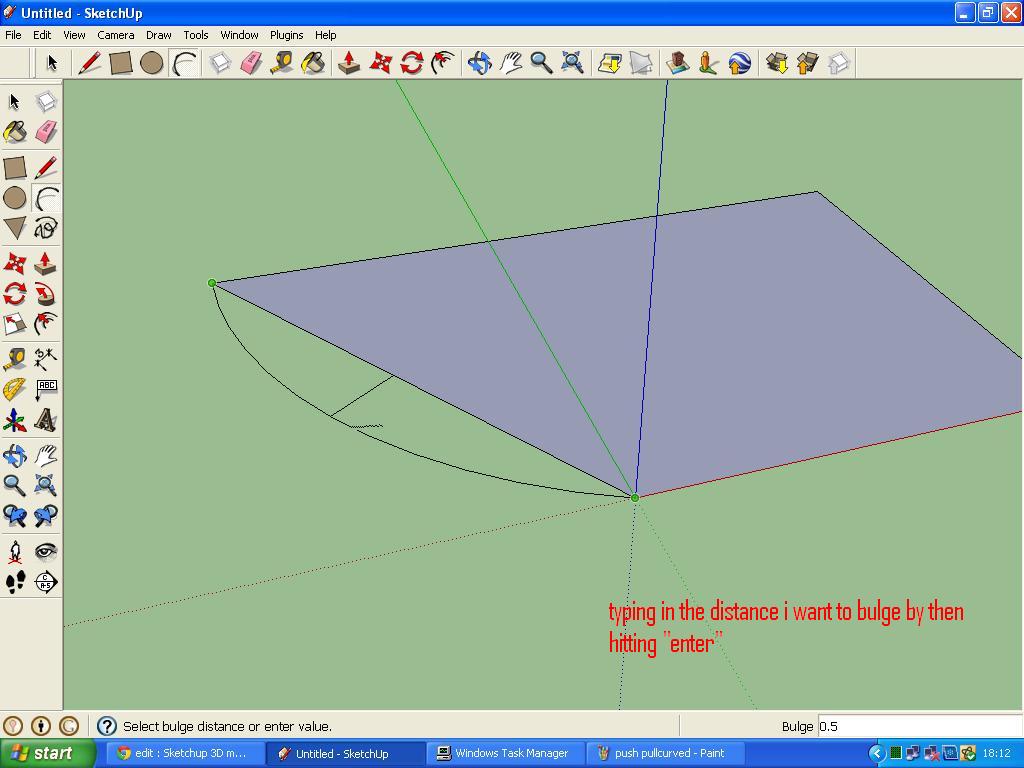Select the Polygon tool in left toolset
1024x768 pixels.
(15, 229)
